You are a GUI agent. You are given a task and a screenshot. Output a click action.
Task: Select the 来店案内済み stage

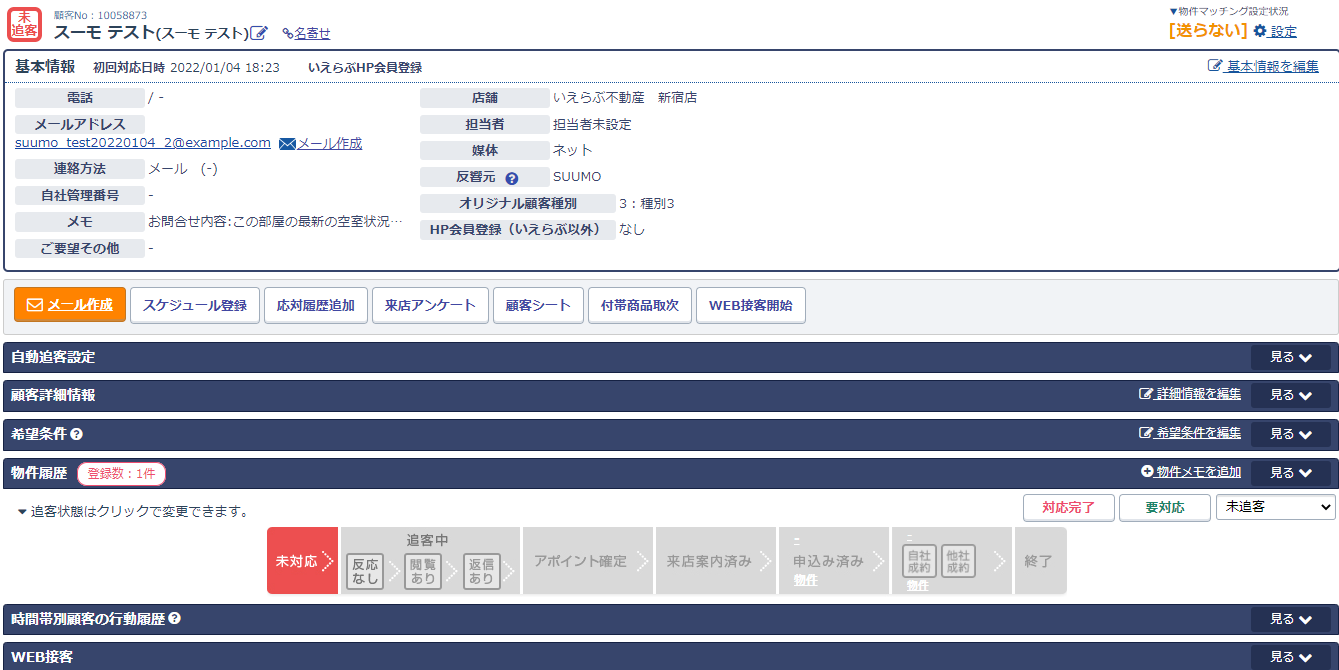pyautogui.click(x=709, y=561)
